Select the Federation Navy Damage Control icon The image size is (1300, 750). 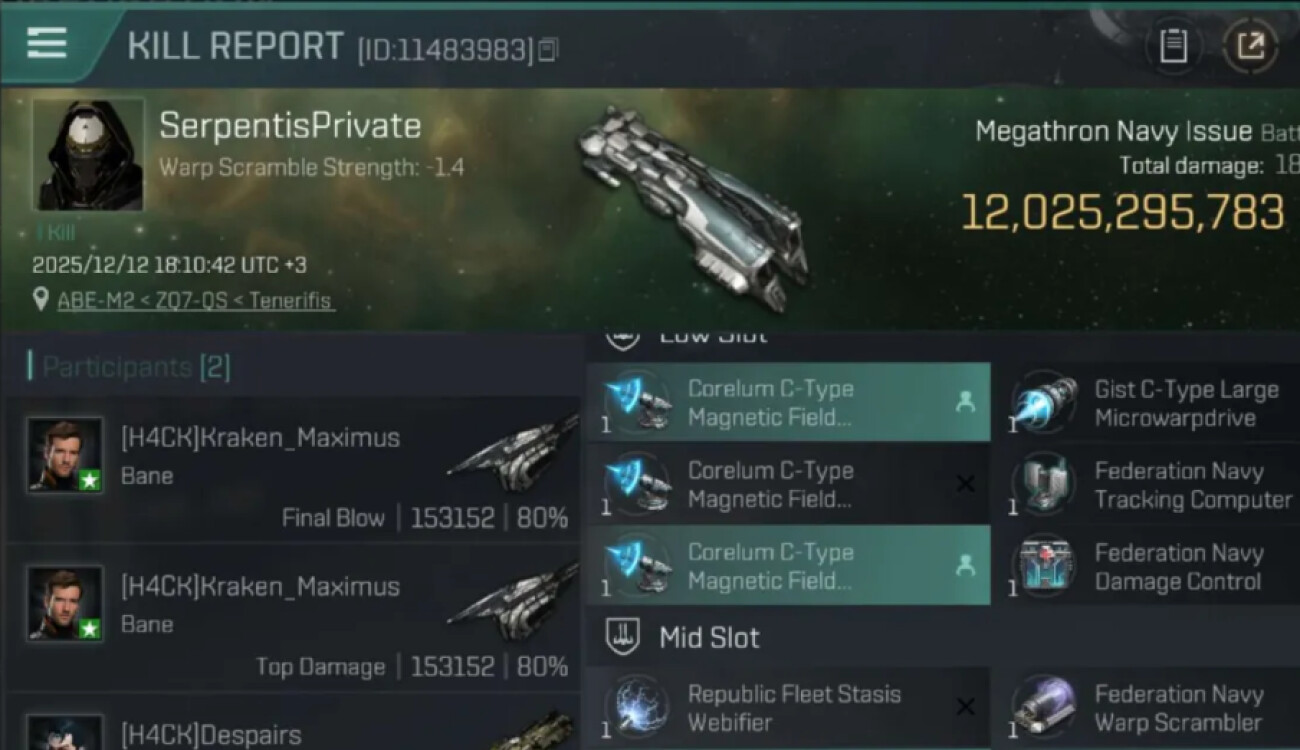click(x=1043, y=567)
